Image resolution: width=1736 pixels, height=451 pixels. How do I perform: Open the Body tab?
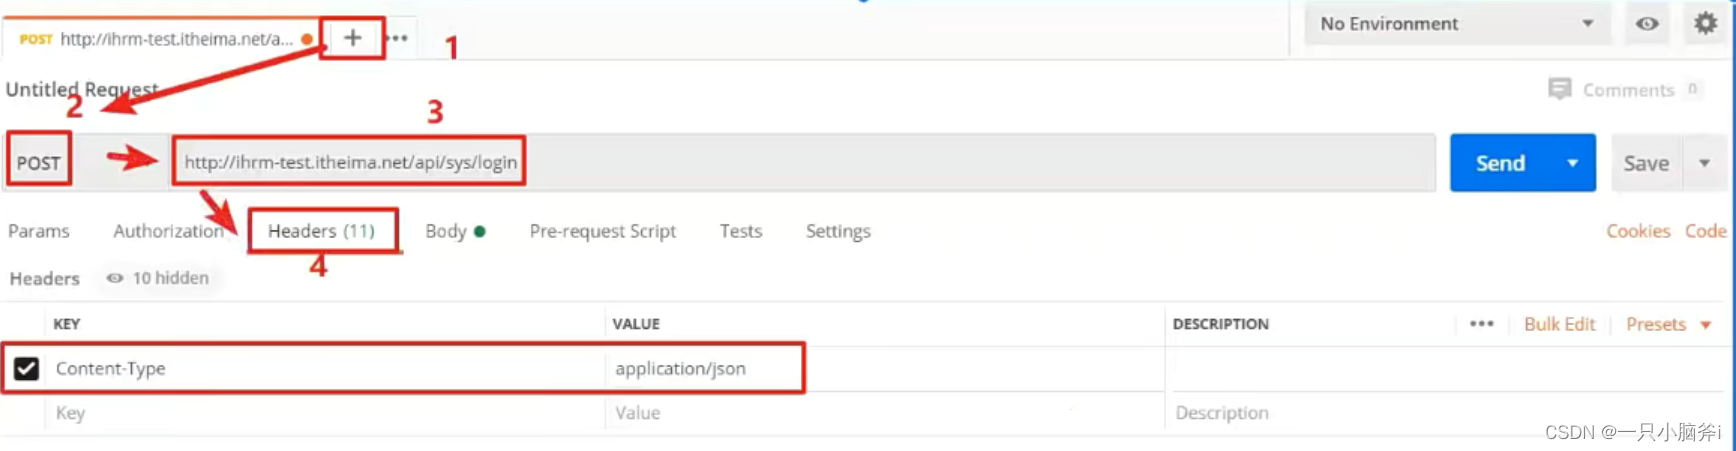pyautogui.click(x=455, y=231)
